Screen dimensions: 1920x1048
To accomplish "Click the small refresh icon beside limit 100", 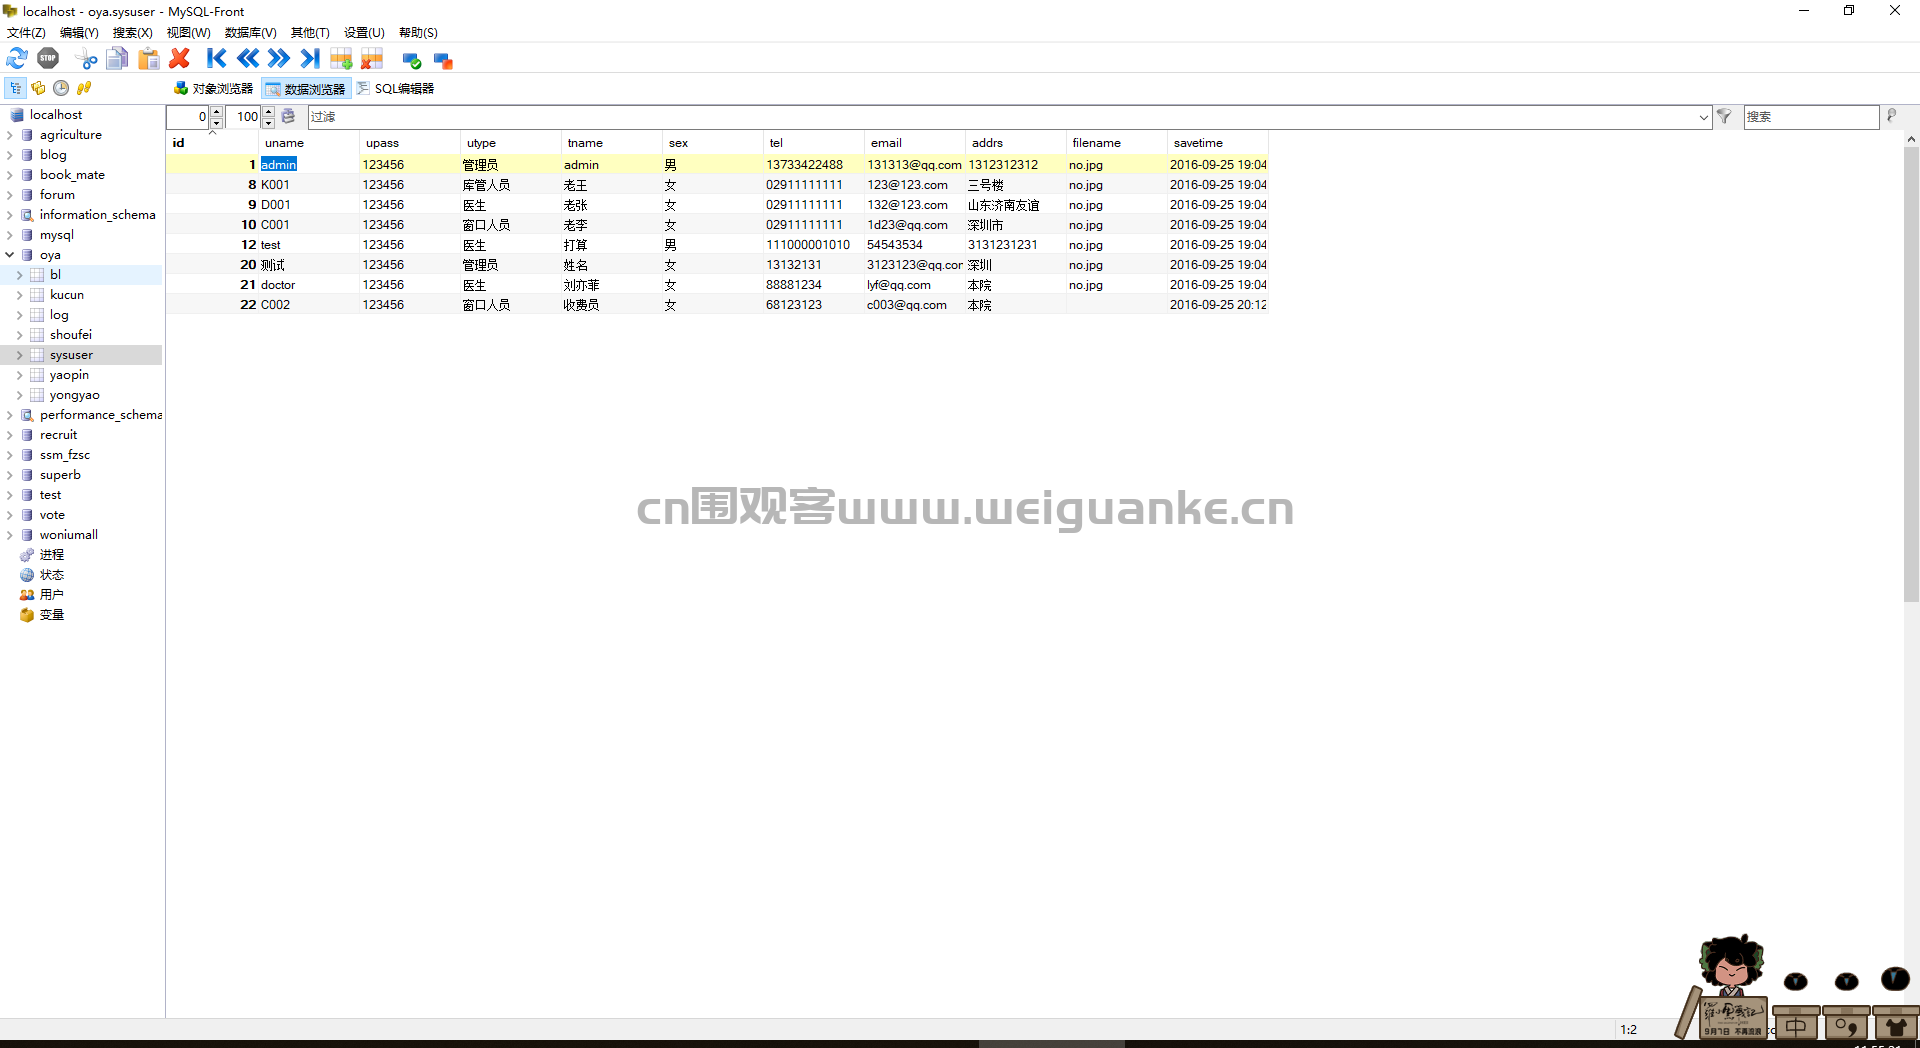I will click(x=288, y=116).
